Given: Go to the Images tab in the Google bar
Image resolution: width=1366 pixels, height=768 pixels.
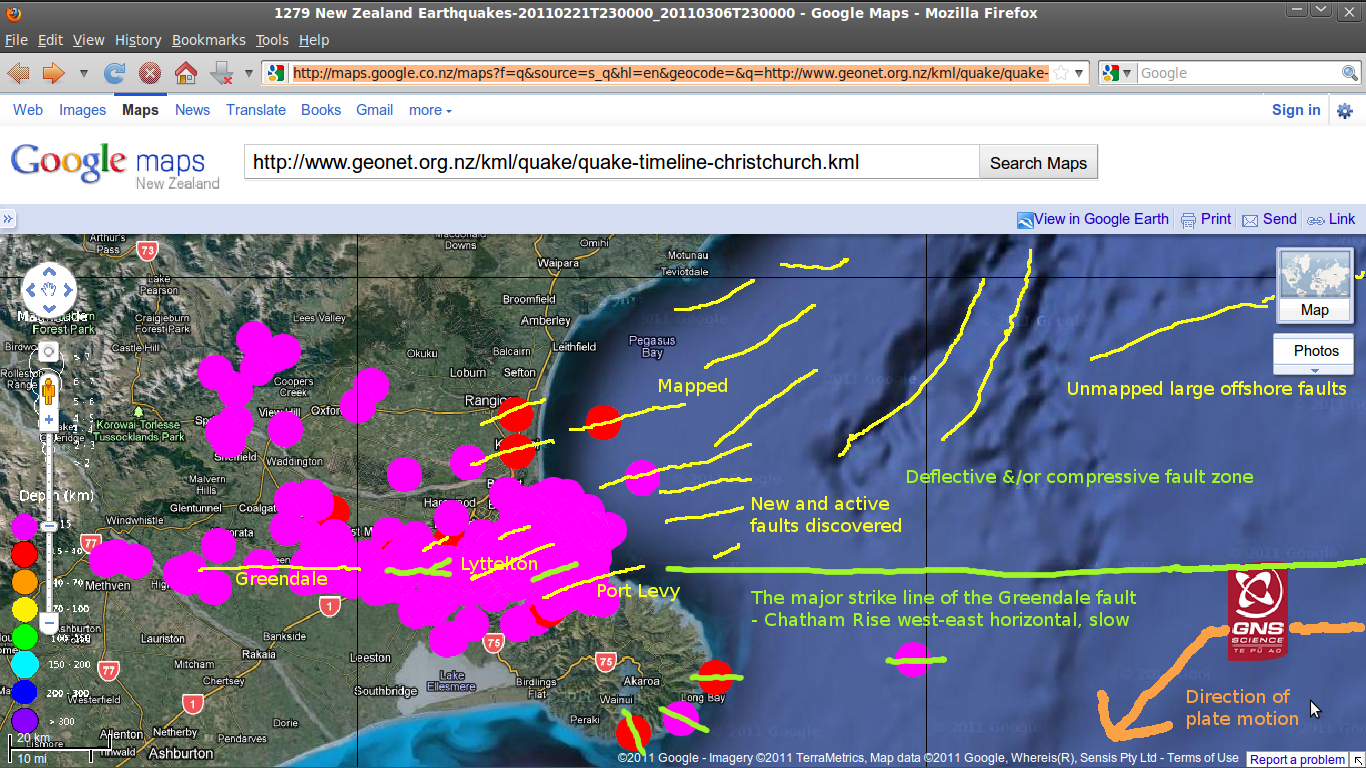Looking at the screenshot, I should [82, 110].
